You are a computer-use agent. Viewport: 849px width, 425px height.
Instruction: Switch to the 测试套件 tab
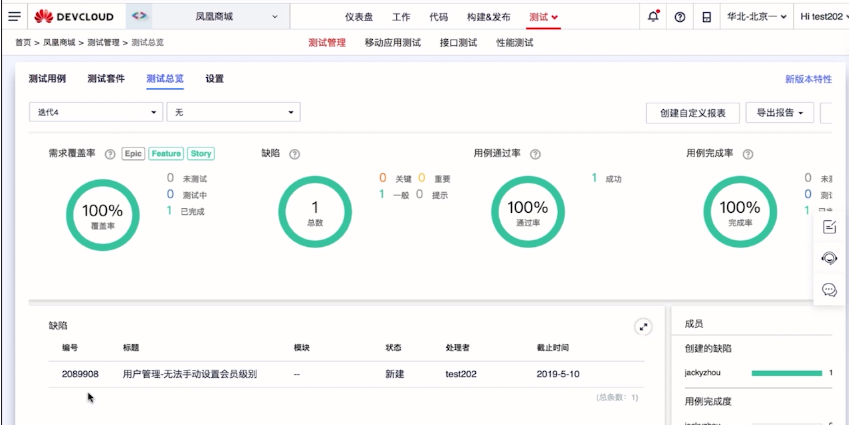tap(106, 79)
